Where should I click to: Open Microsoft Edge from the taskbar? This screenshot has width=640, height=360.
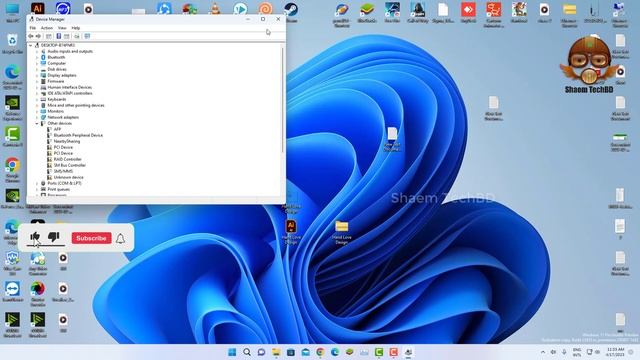335,352
